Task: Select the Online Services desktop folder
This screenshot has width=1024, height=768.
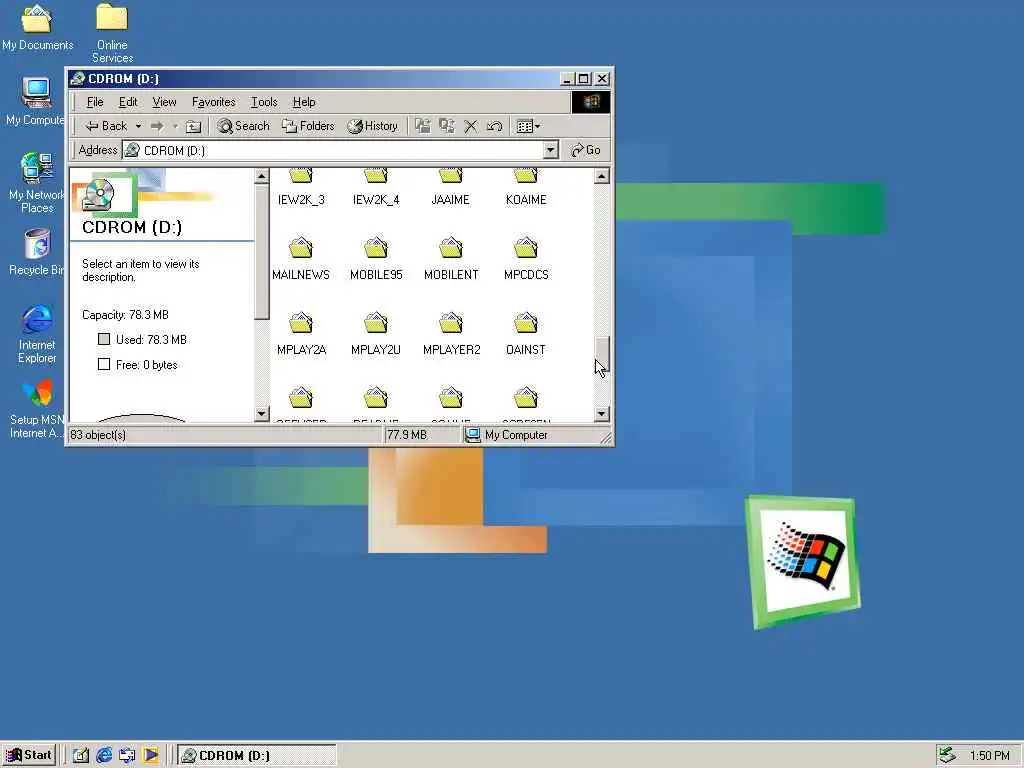Action: click(x=112, y=33)
